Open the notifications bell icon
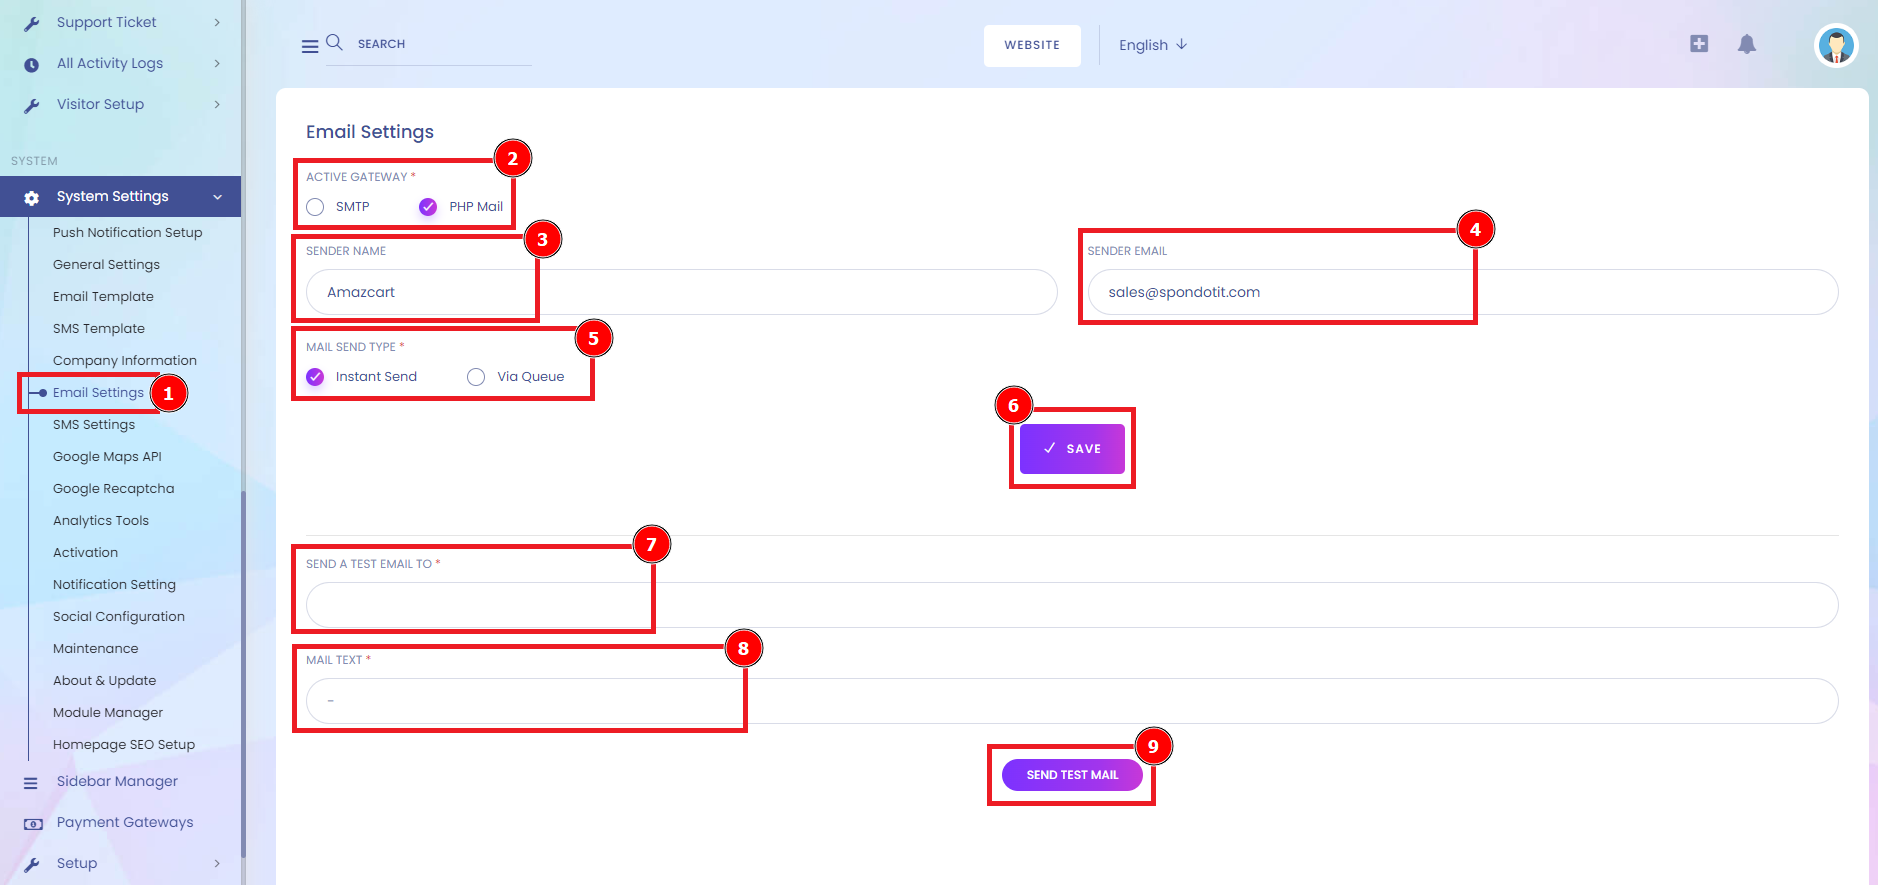The width and height of the screenshot is (1878, 885). (x=1747, y=44)
